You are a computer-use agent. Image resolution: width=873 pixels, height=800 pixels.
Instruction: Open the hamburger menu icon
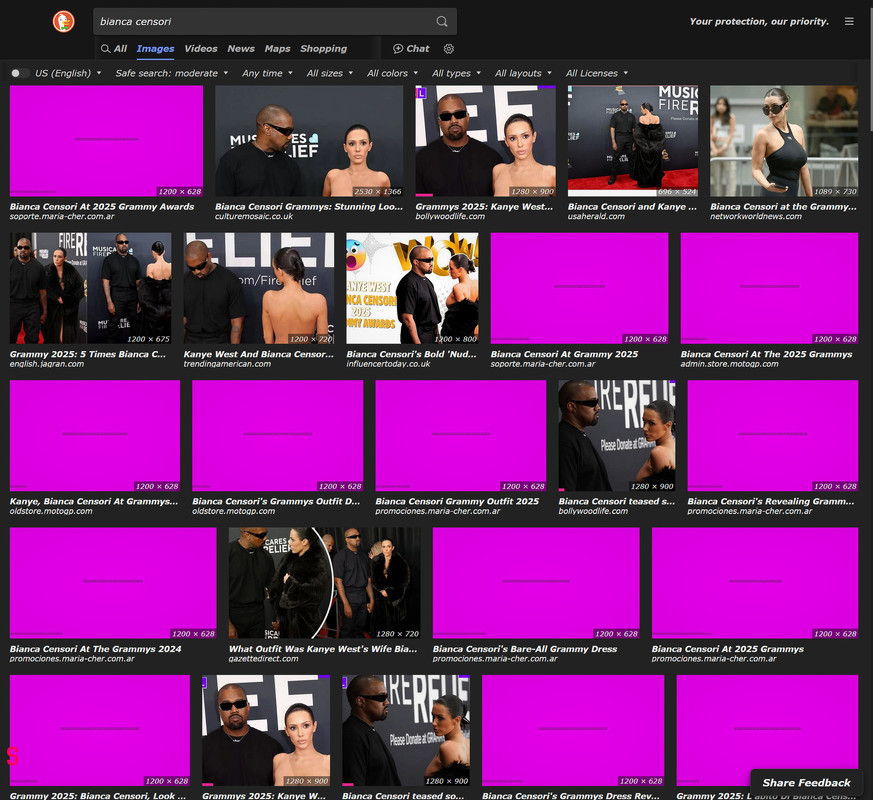point(849,22)
